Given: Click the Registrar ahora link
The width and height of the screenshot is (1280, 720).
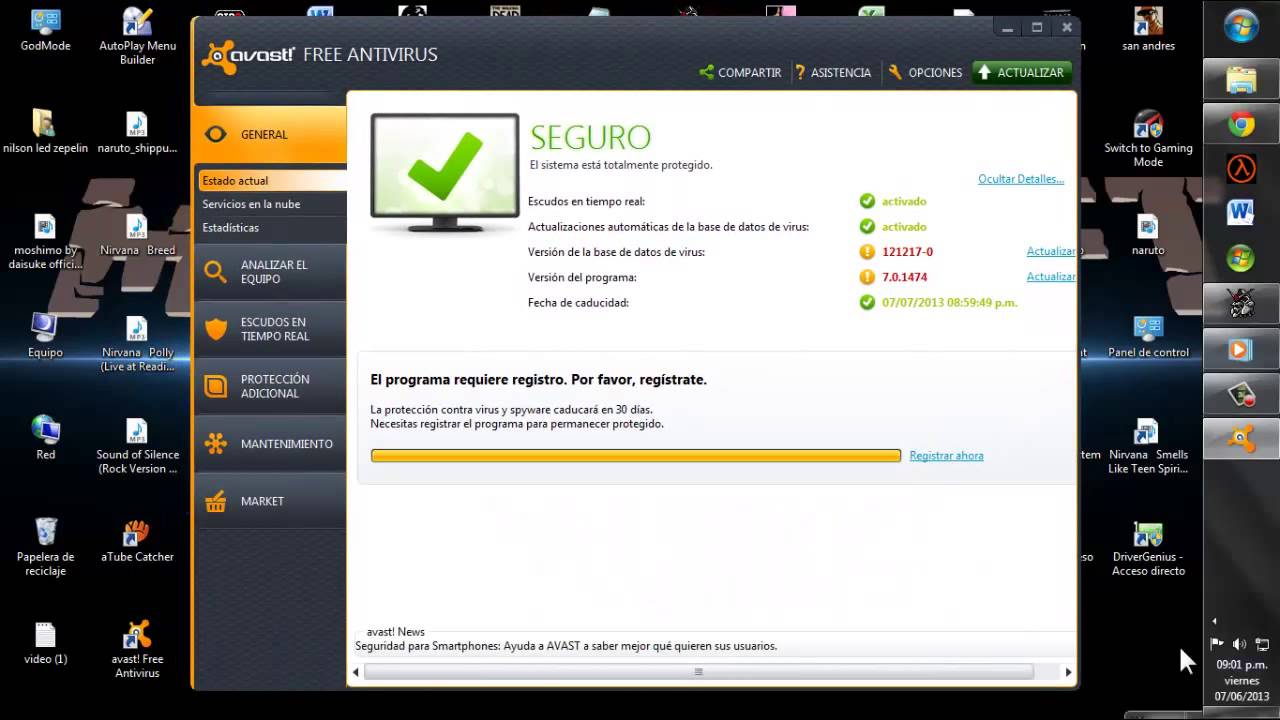Looking at the screenshot, I should pos(946,455).
